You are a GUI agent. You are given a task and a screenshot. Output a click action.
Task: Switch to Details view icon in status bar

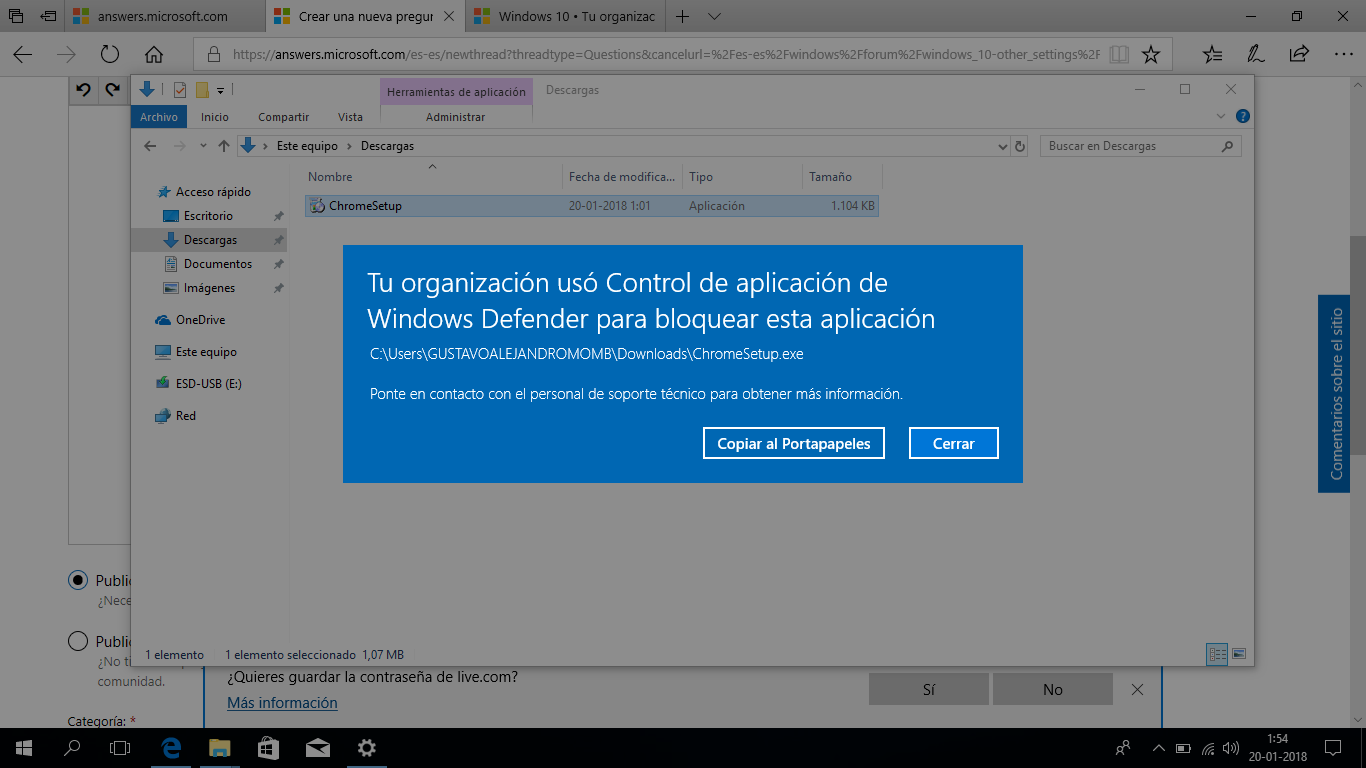[x=1218, y=654]
